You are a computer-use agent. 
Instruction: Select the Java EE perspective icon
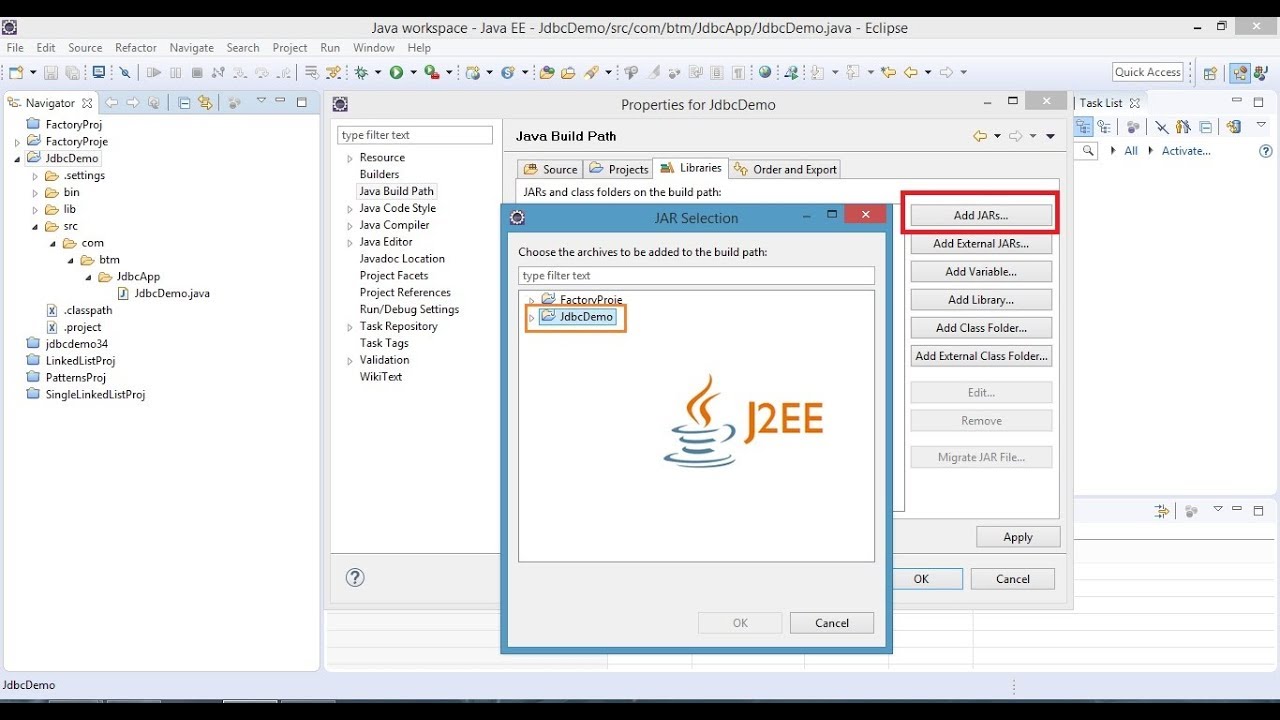coord(1240,72)
